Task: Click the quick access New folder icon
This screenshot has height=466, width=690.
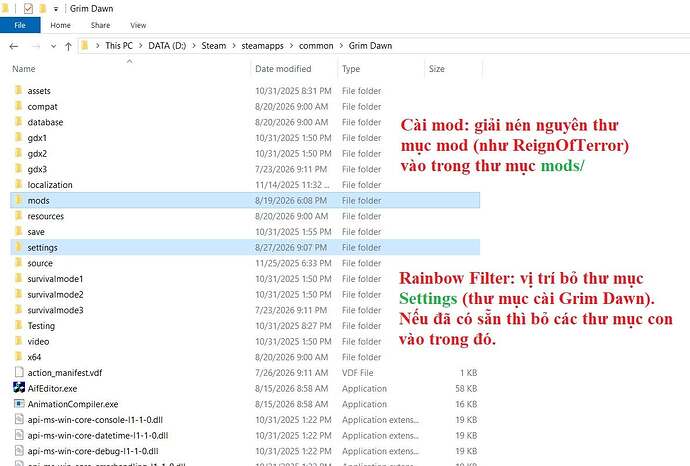Action: pyautogui.click(x=43, y=8)
